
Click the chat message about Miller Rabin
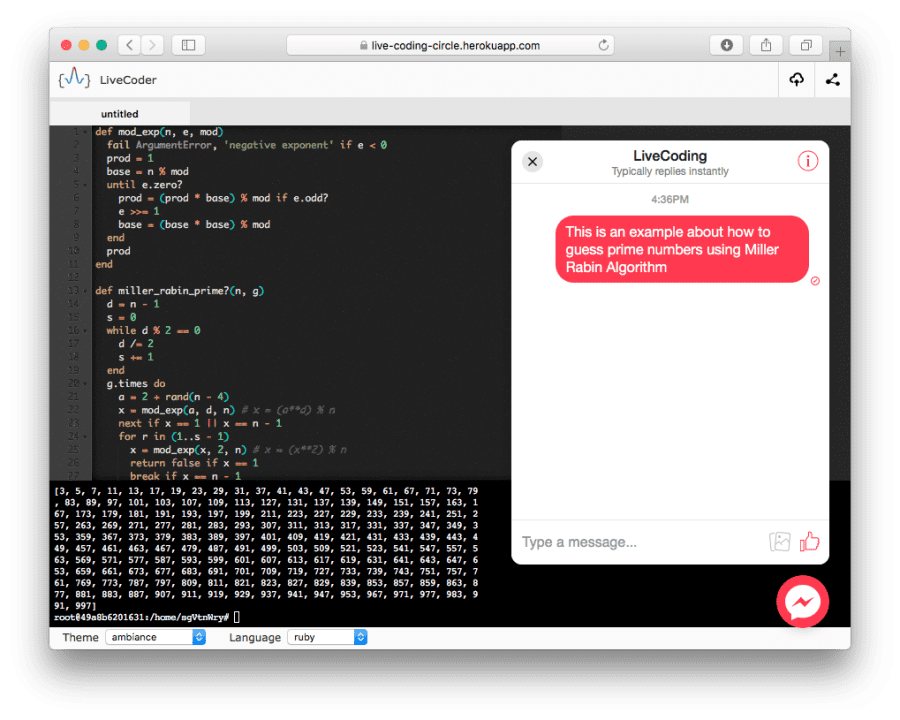[x=681, y=249]
